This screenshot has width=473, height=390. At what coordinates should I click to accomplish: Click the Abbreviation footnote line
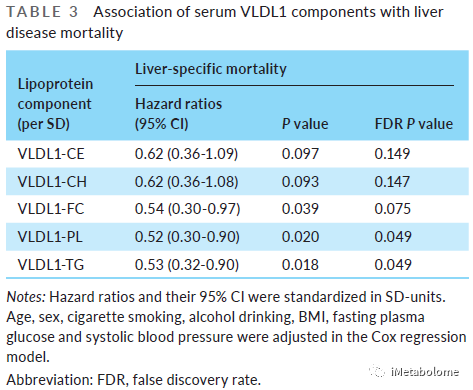point(133,380)
